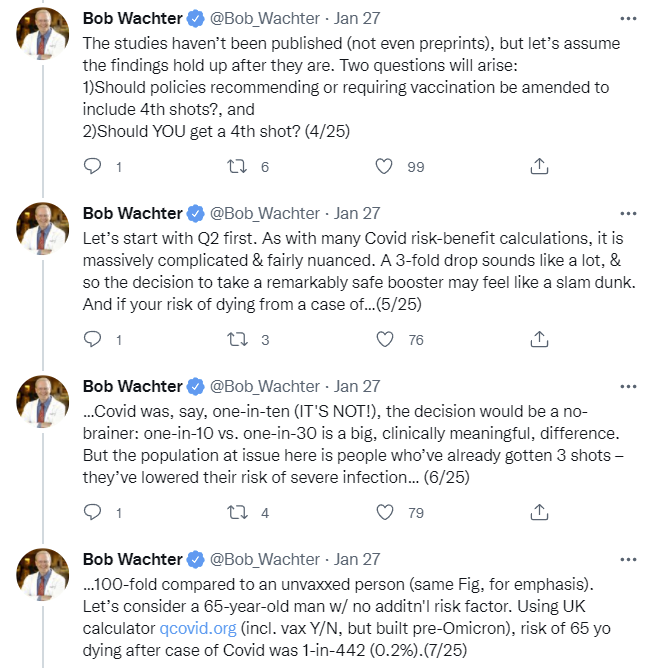Open more options for 5/25 tweet
The image size is (650, 668).
(x=628, y=213)
